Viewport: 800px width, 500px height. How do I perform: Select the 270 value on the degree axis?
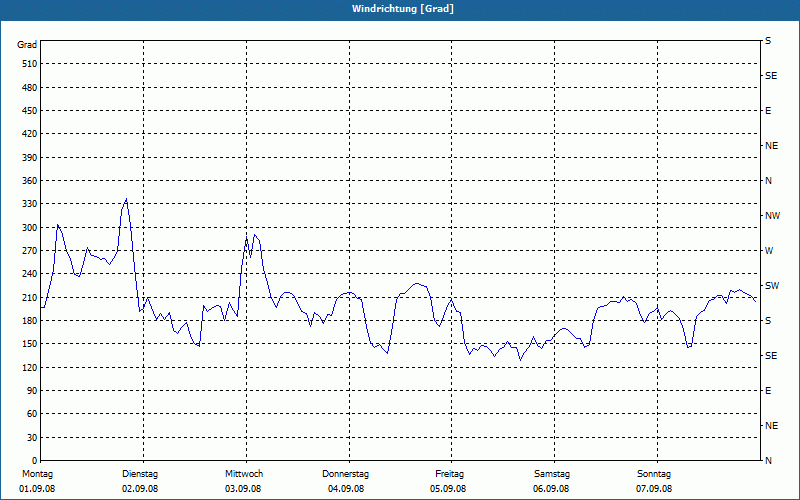[30, 251]
